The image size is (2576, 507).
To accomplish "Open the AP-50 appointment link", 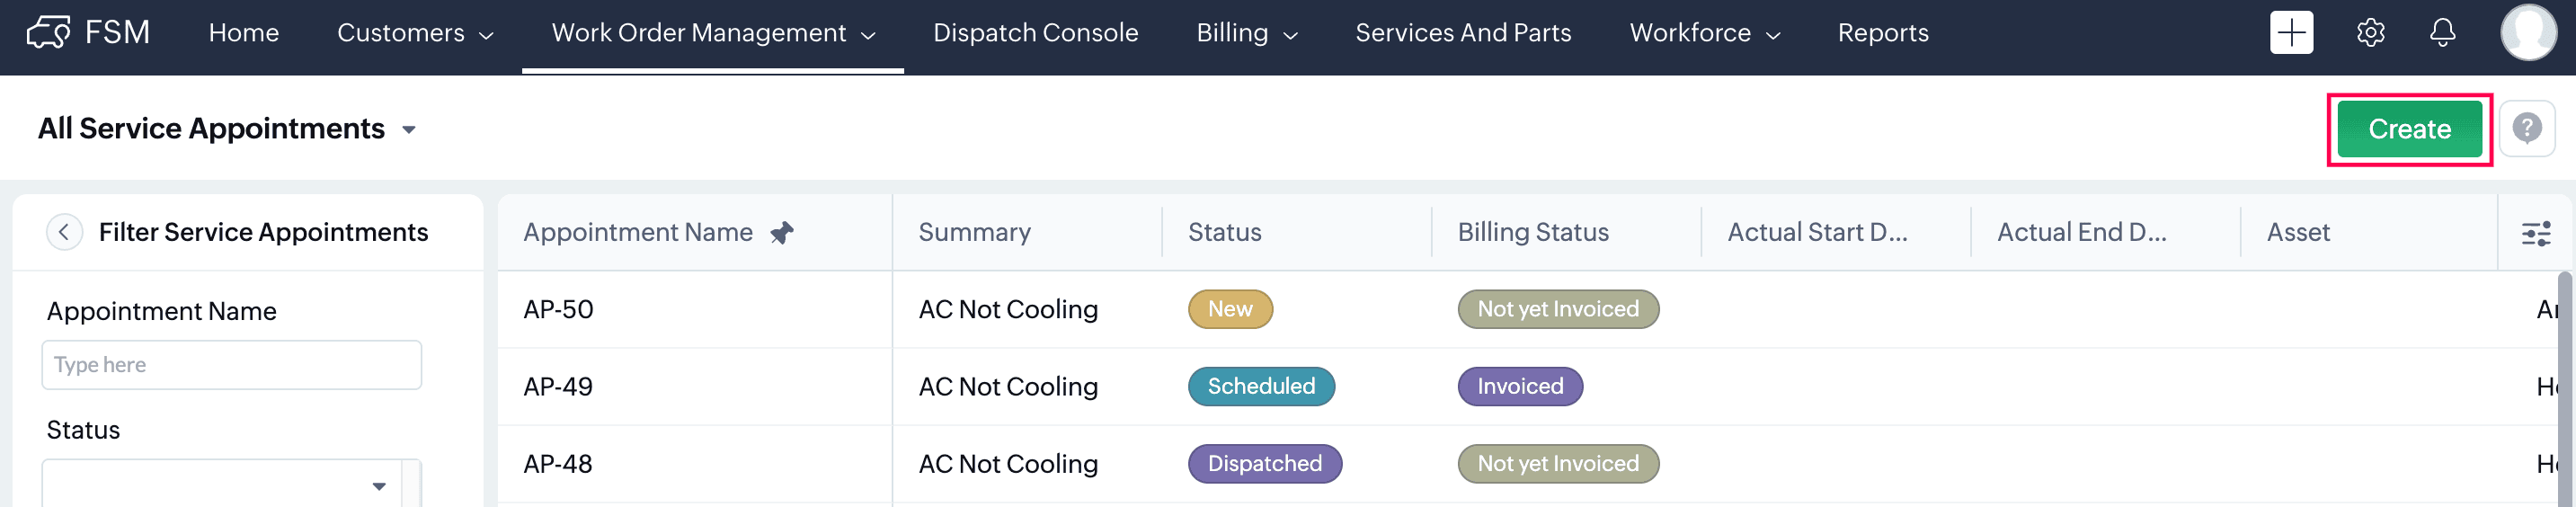I will (x=558, y=310).
